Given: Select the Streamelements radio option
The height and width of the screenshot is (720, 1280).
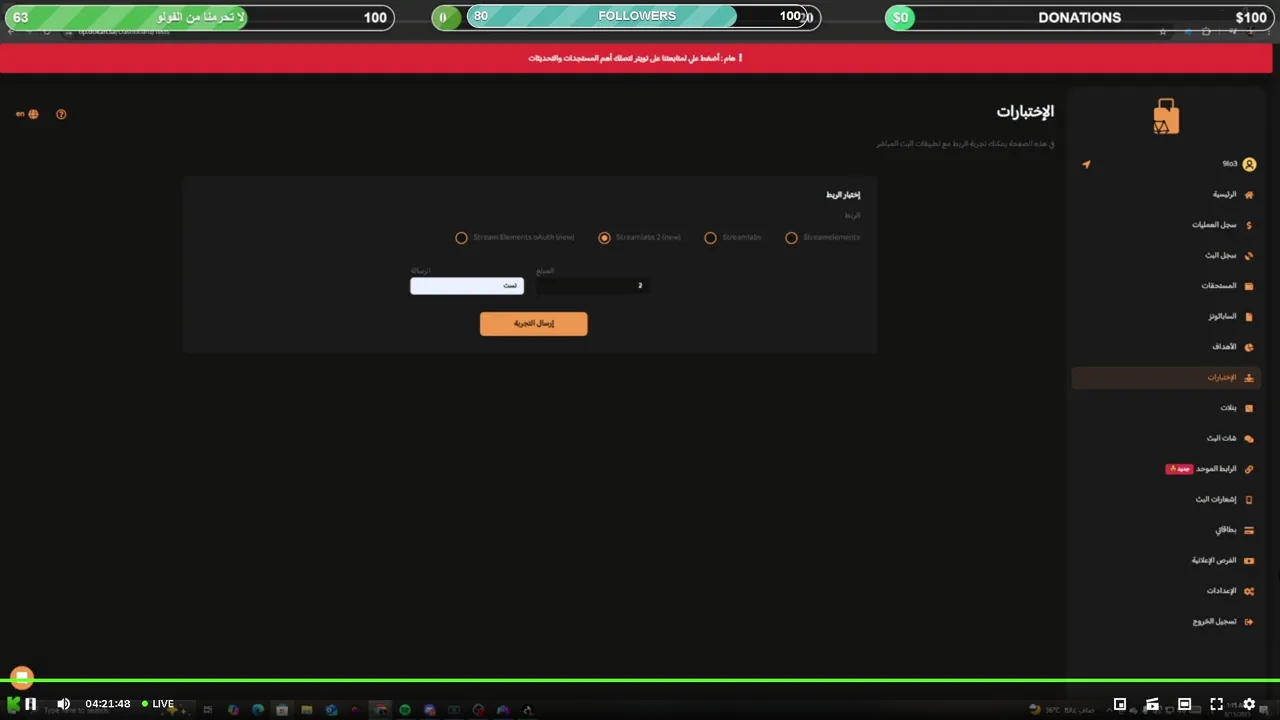Looking at the screenshot, I should click(x=792, y=238).
